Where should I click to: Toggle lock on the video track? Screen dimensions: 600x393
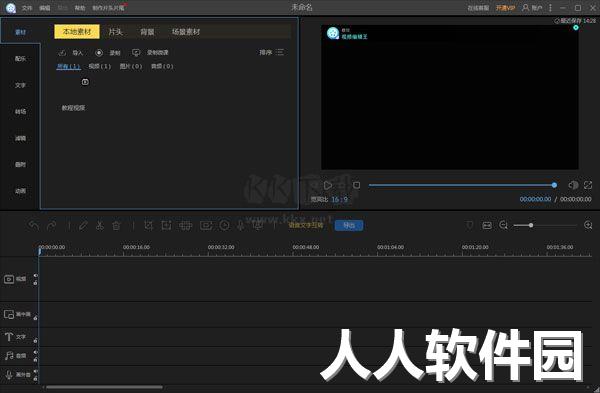coord(36,283)
